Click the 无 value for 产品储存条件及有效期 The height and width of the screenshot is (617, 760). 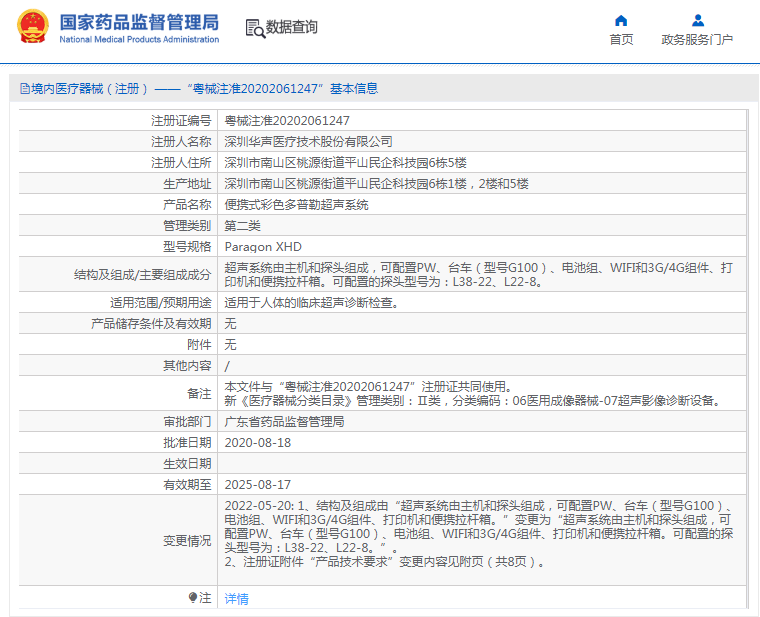click(230, 324)
